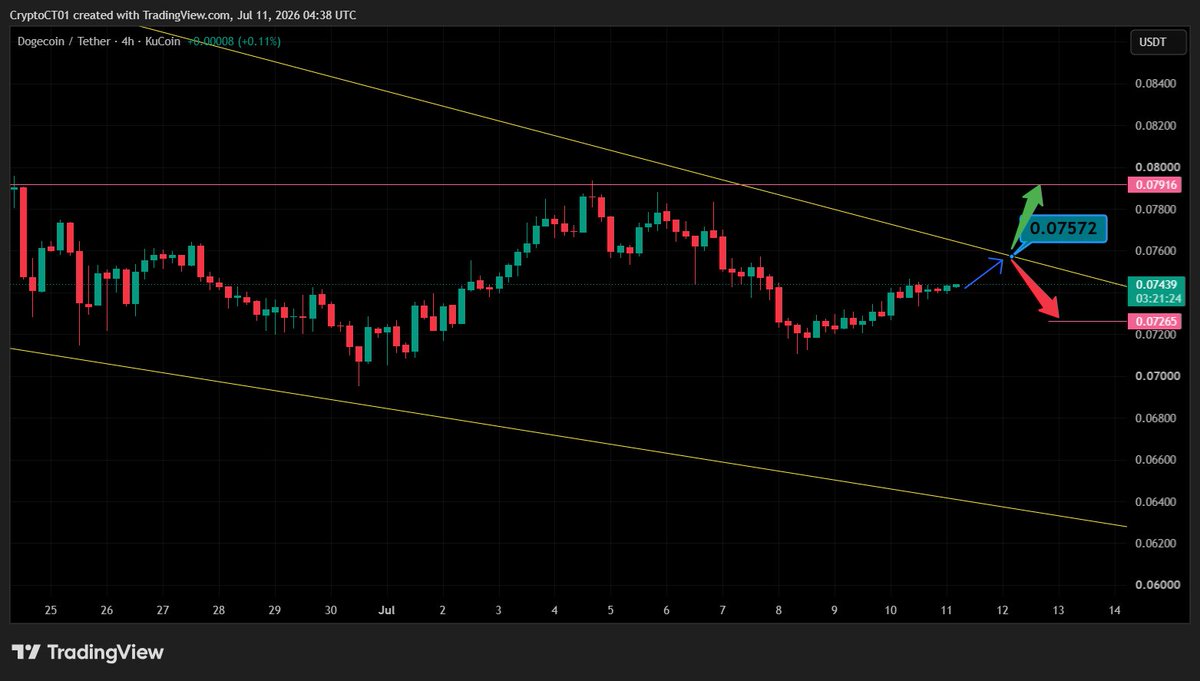Click the Jul date axis label

386,609
